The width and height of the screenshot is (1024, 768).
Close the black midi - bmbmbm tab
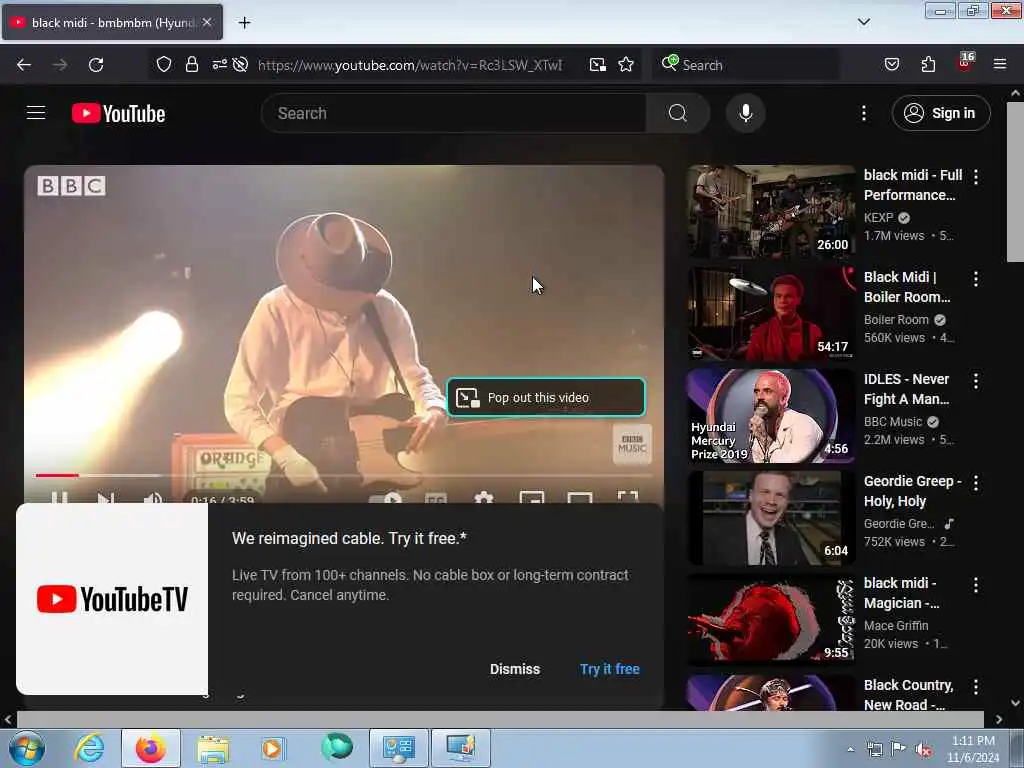click(206, 22)
